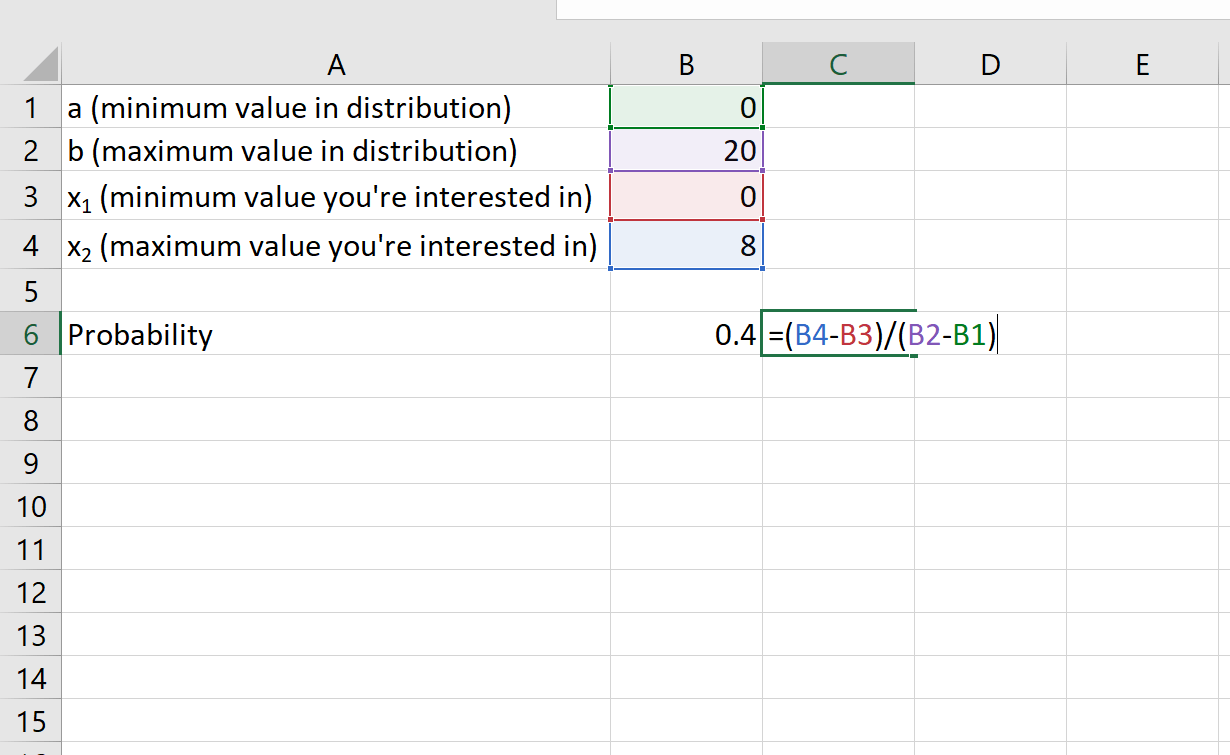Viewport: 1230px width, 755px height.
Task: Click empty cell E14
Action: click(x=1142, y=678)
